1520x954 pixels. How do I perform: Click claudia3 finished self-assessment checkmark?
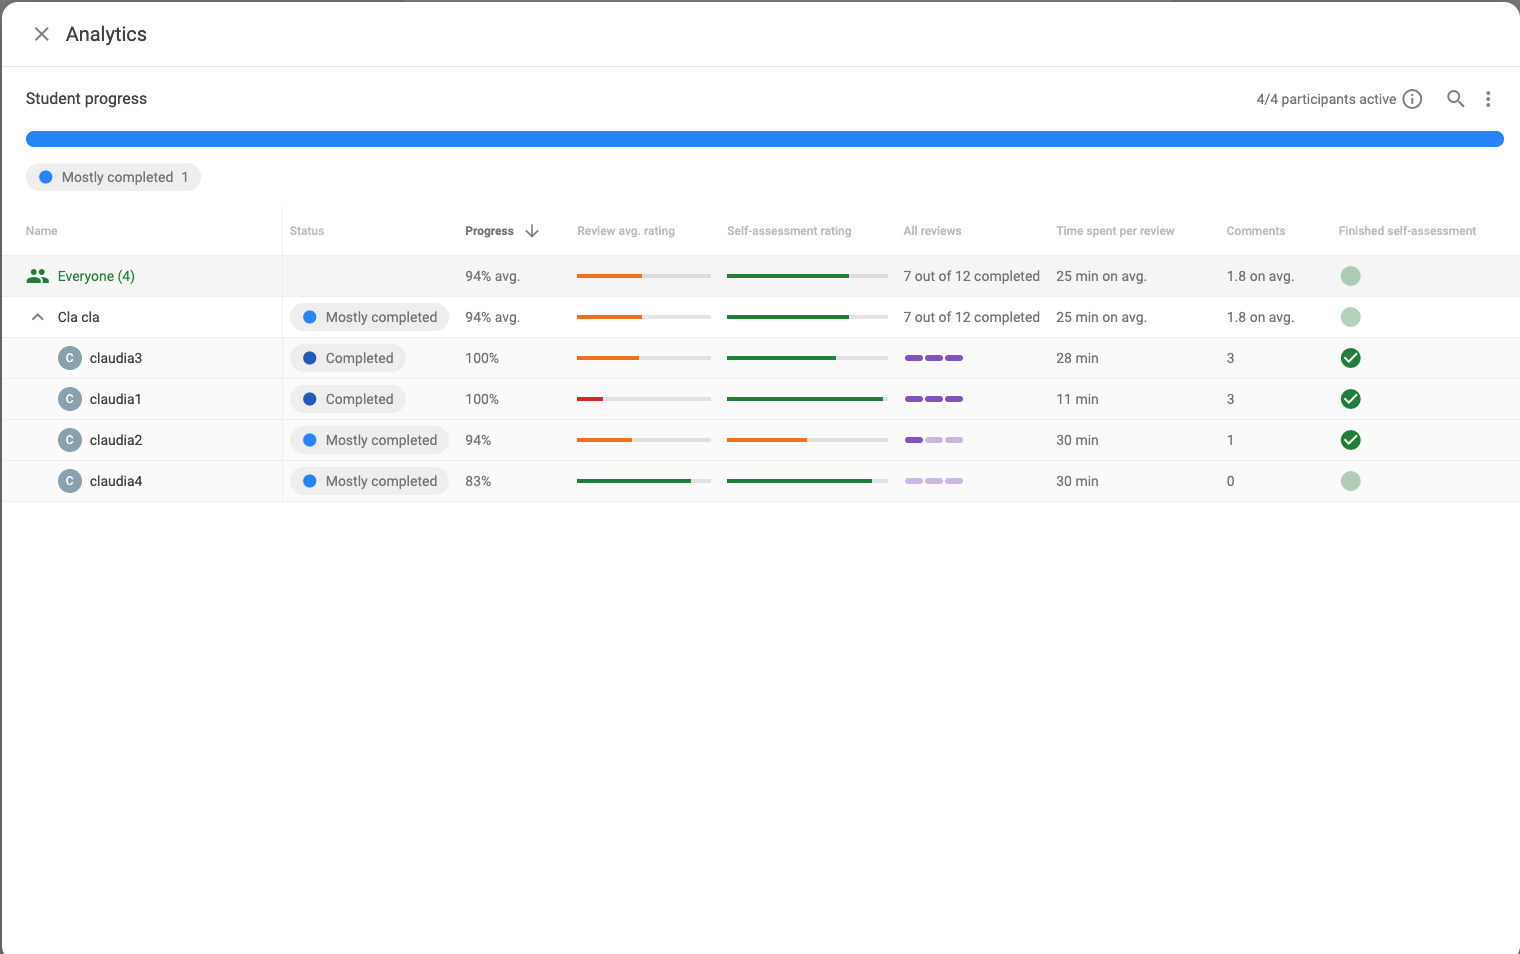point(1350,358)
